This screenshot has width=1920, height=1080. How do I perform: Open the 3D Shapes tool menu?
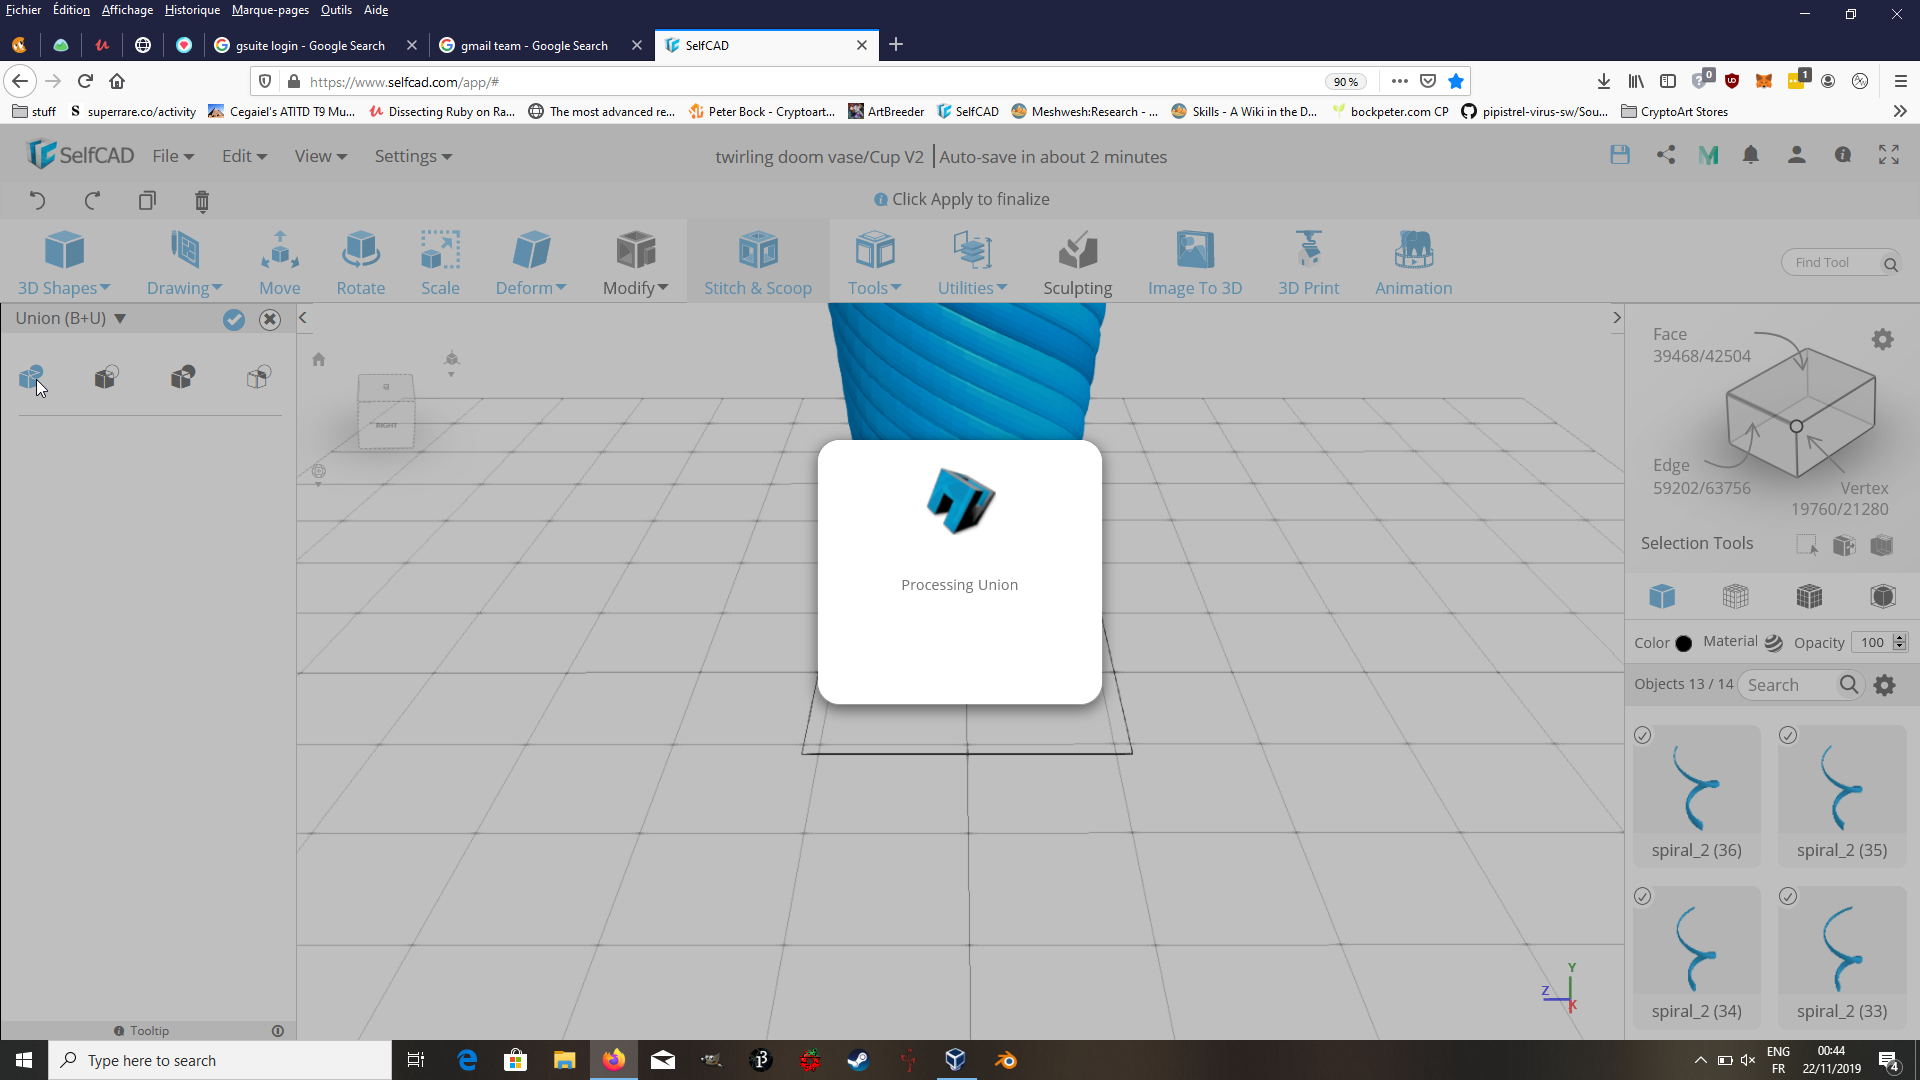tap(64, 263)
